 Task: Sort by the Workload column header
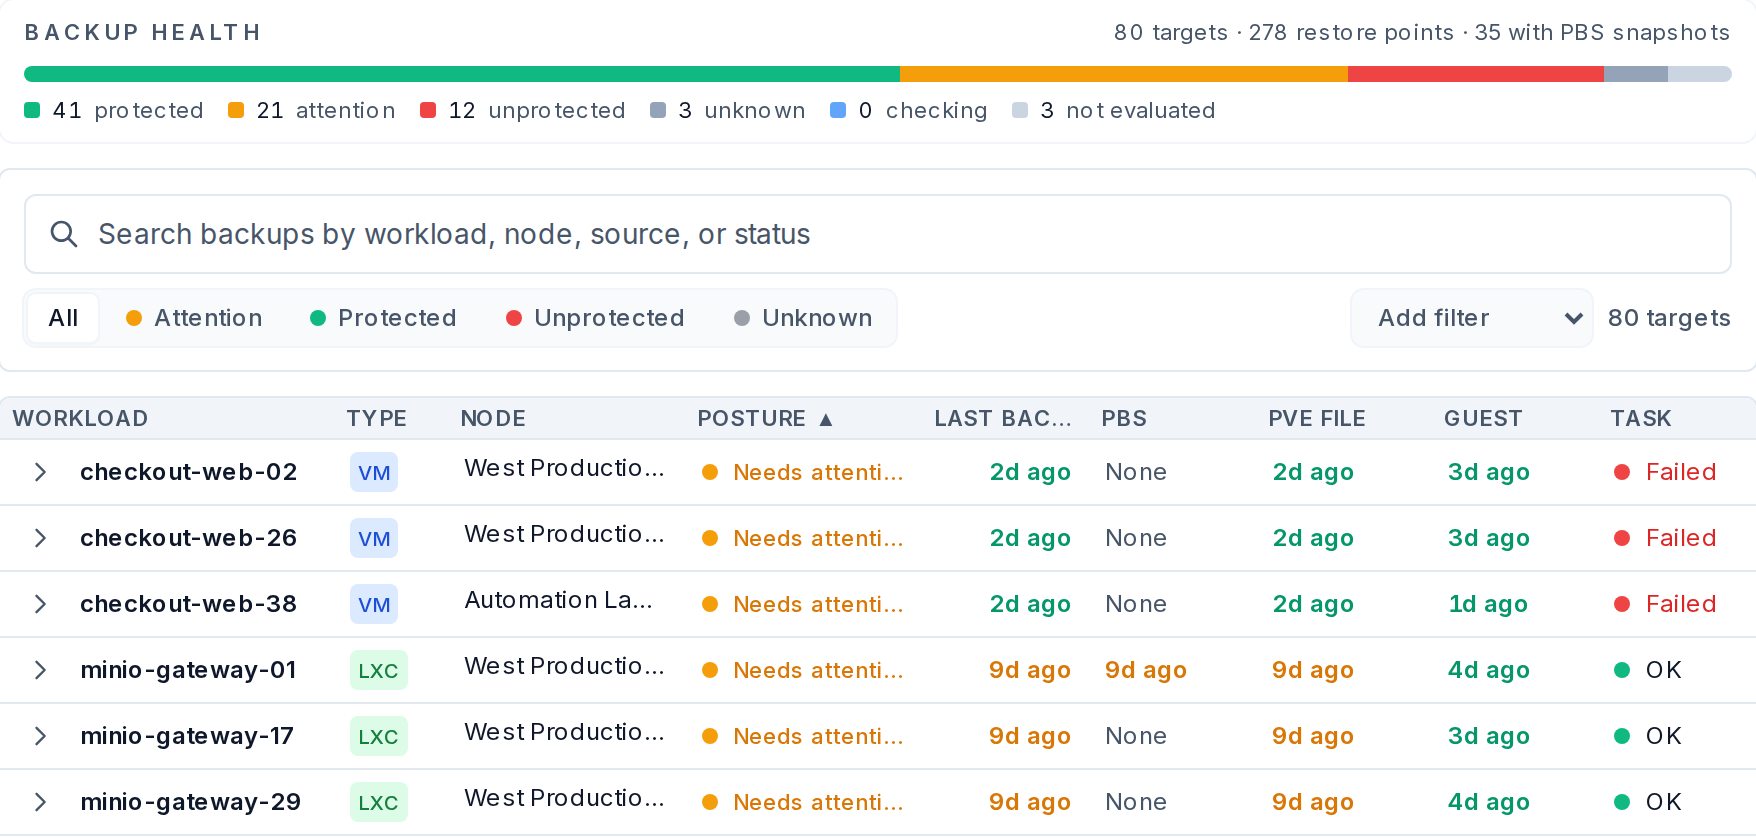(x=80, y=419)
